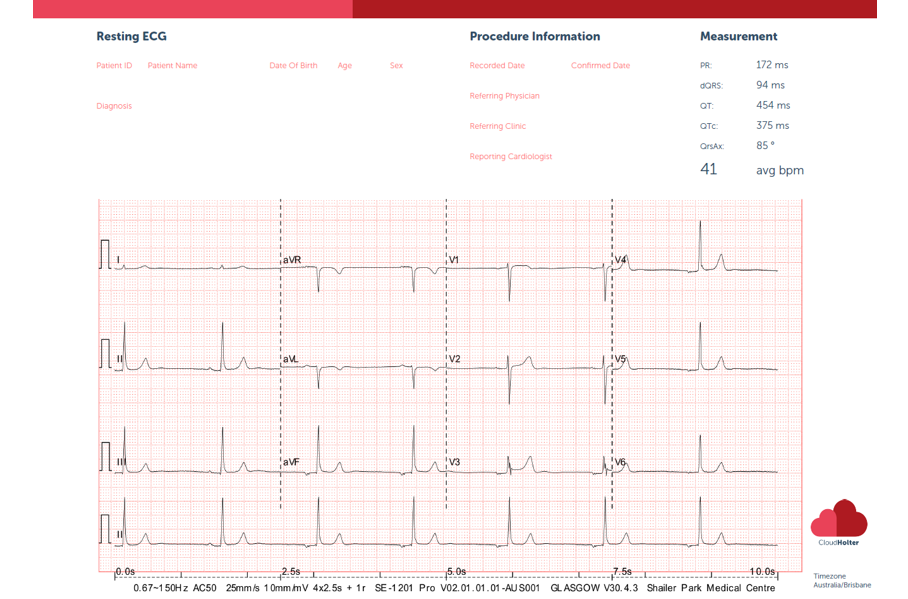Click the CloudHolter cloud logo
This screenshot has height=599, width=908.
point(839,519)
